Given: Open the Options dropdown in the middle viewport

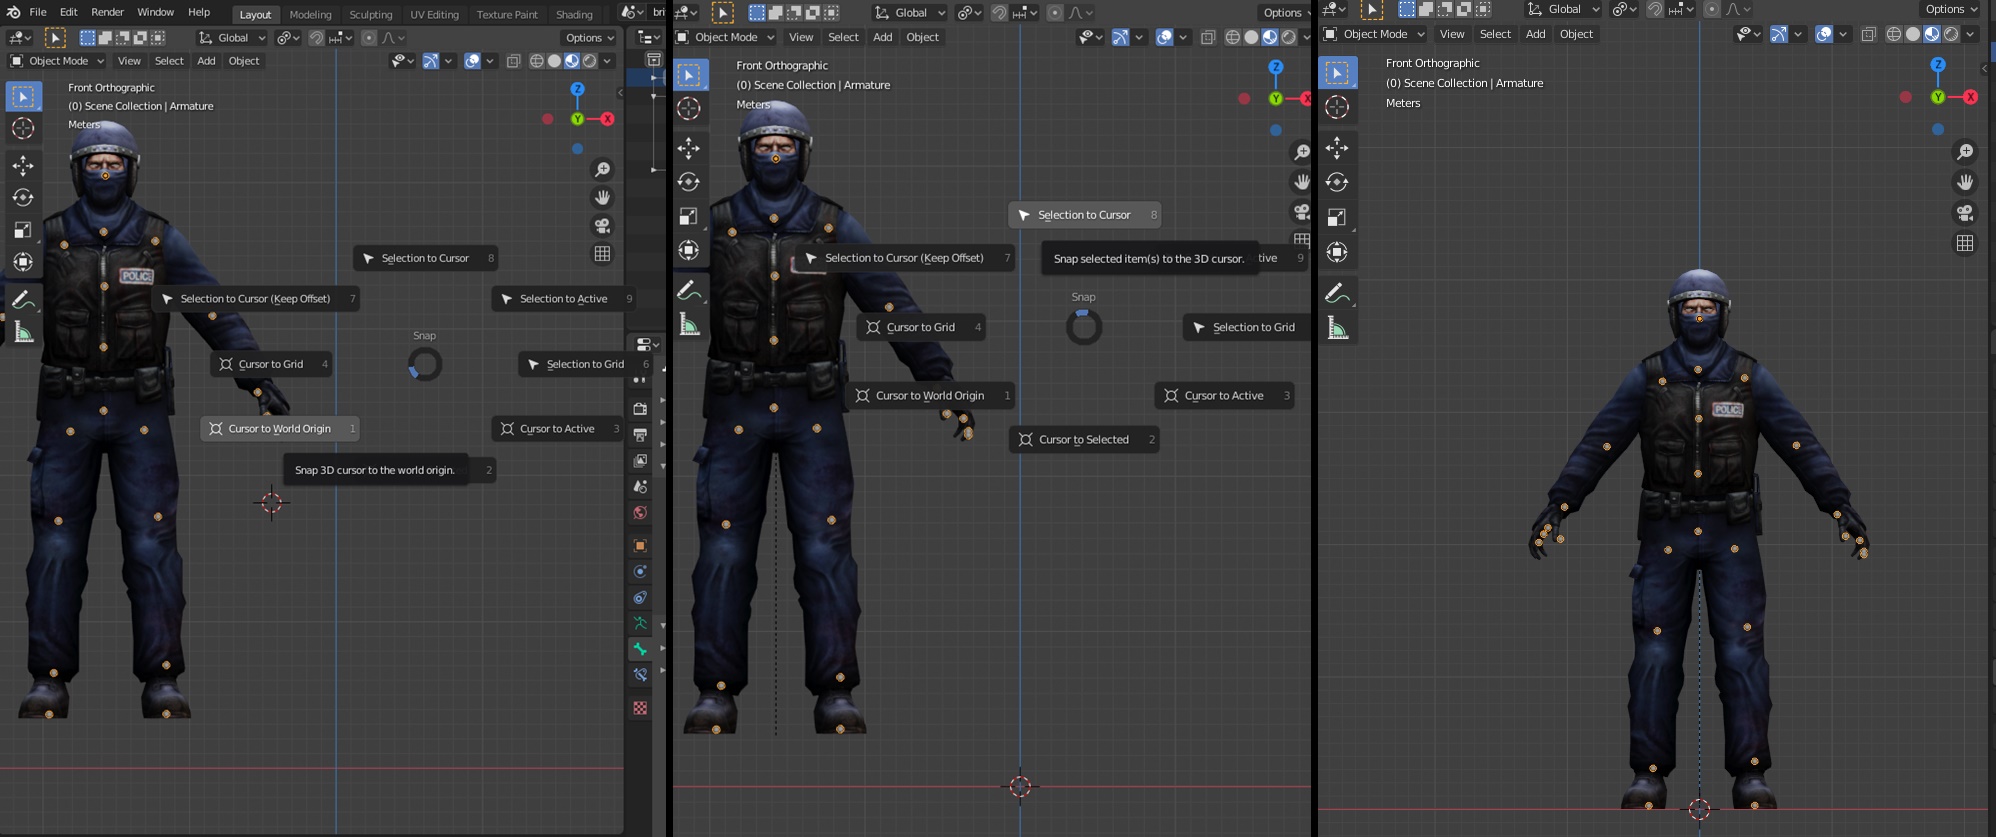Looking at the screenshot, I should (1284, 12).
